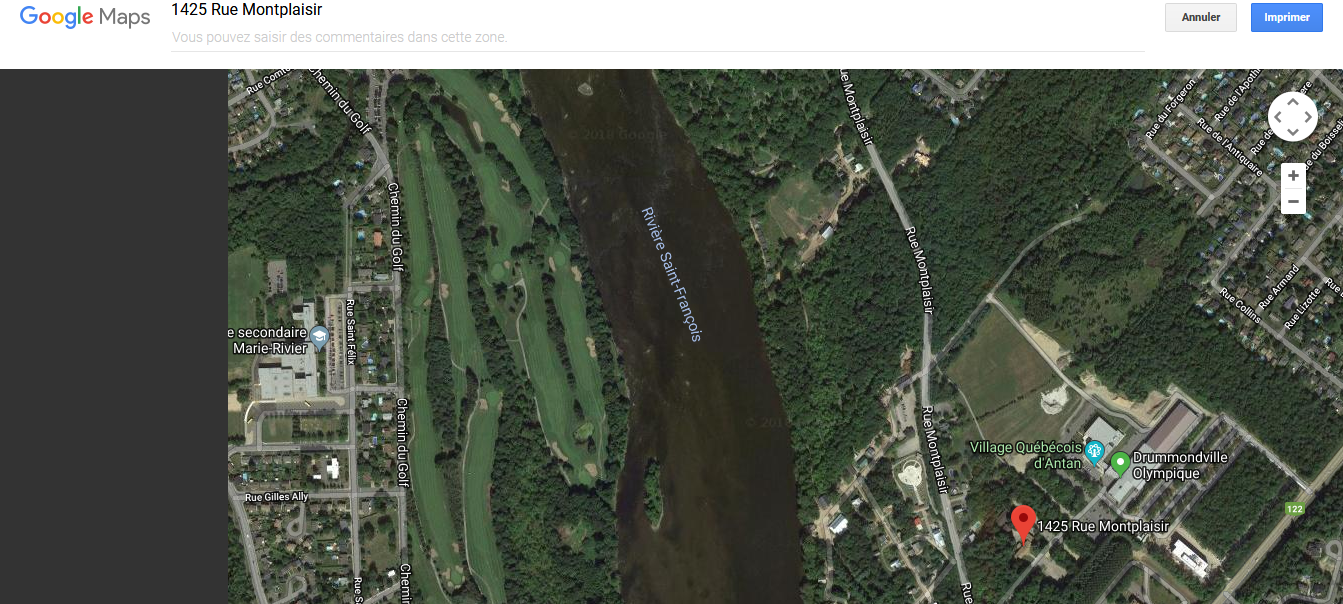Pan the map down using the down arrow
Screen dimensions: 1343x604
[x=1293, y=132]
